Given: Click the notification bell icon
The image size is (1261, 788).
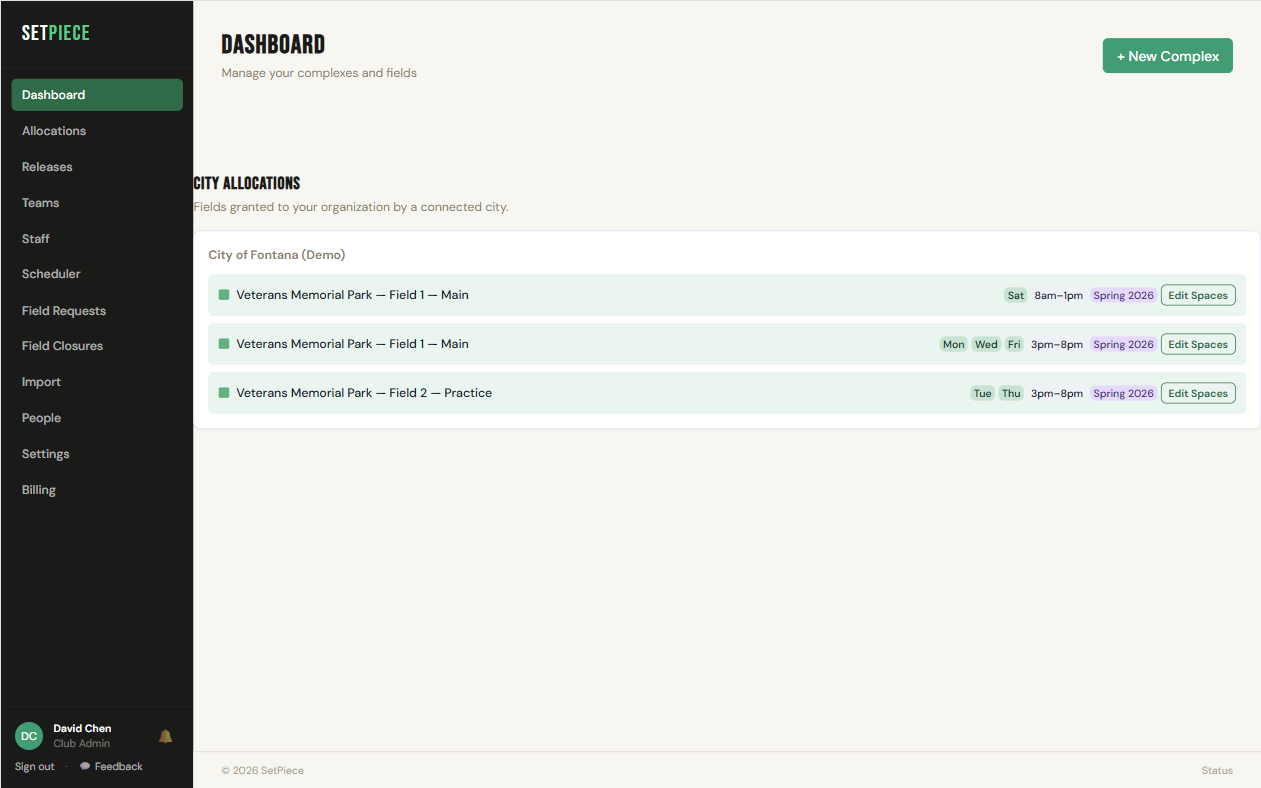Looking at the screenshot, I should tap(166, 736).
